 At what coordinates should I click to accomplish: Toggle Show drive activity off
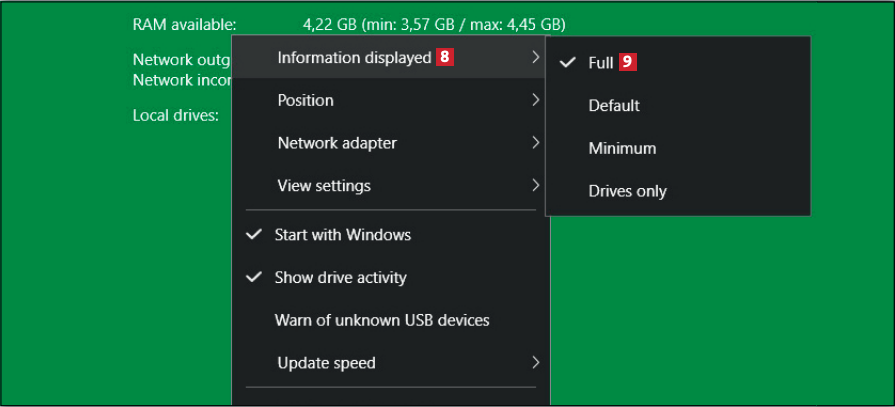(340, 277)
